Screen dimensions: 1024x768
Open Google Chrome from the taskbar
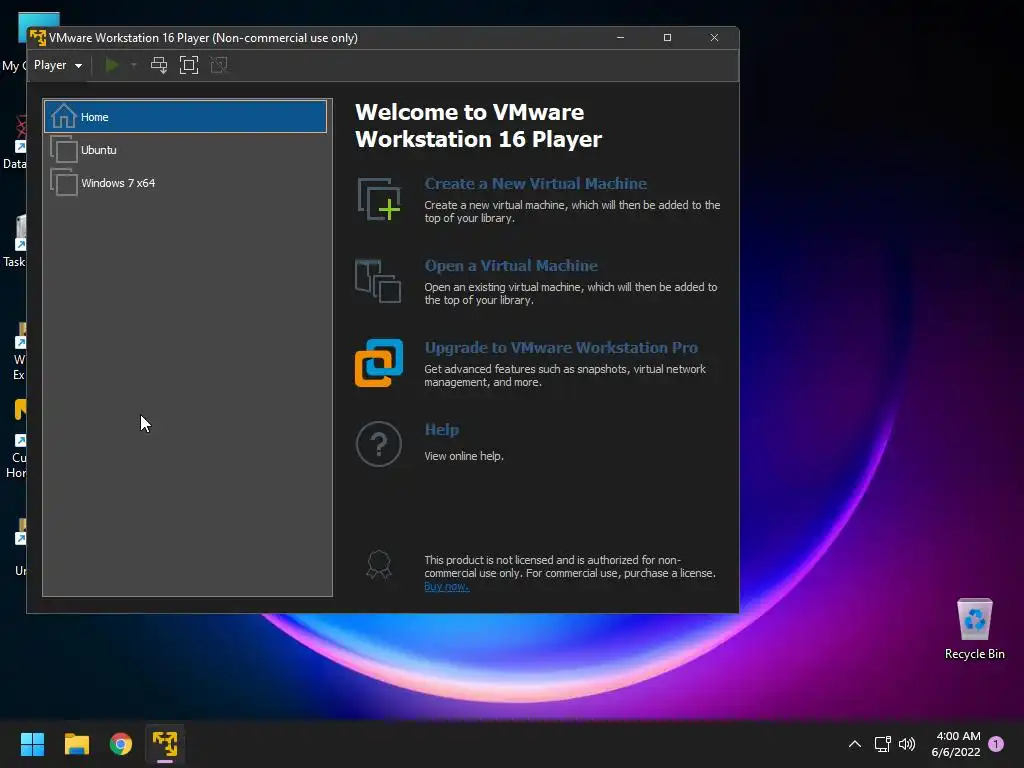click(121, 744)
